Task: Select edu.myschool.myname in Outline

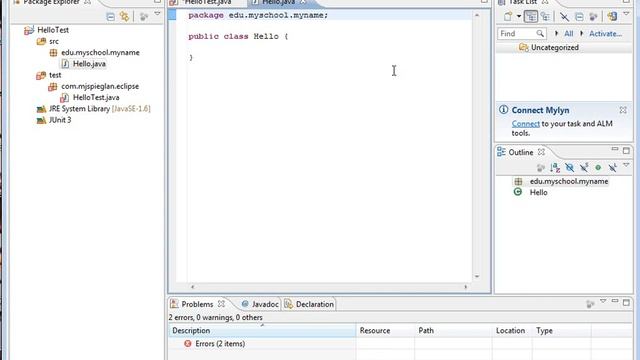Action: coord(569,181)
